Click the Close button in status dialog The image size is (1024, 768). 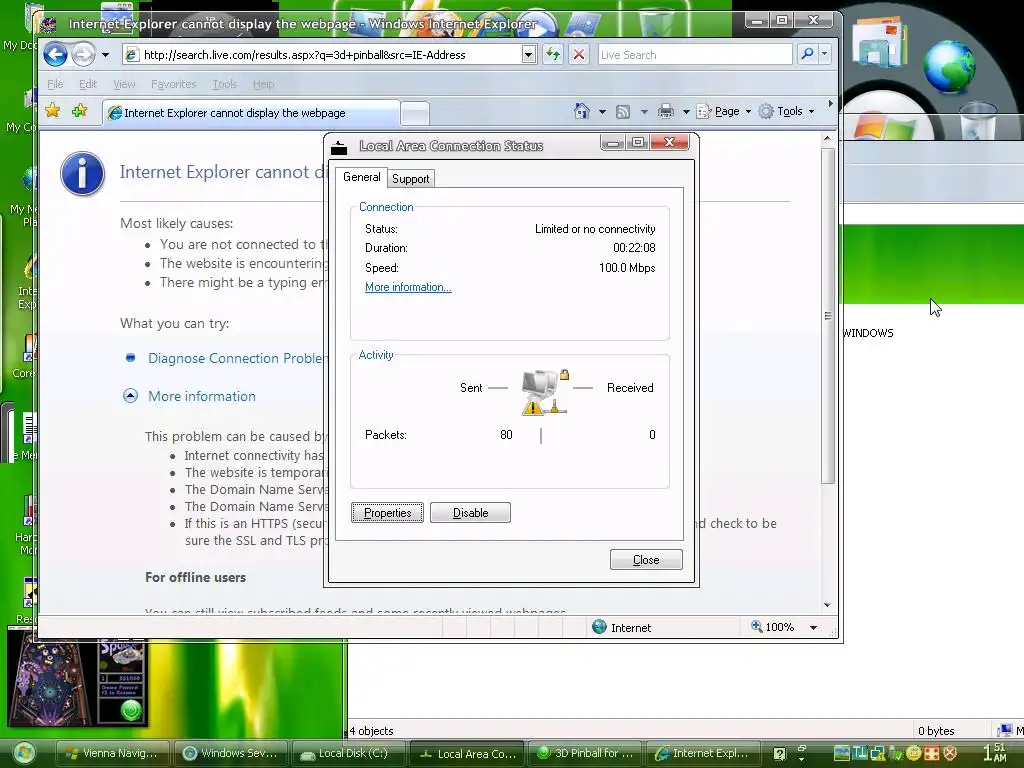[646, 560]
